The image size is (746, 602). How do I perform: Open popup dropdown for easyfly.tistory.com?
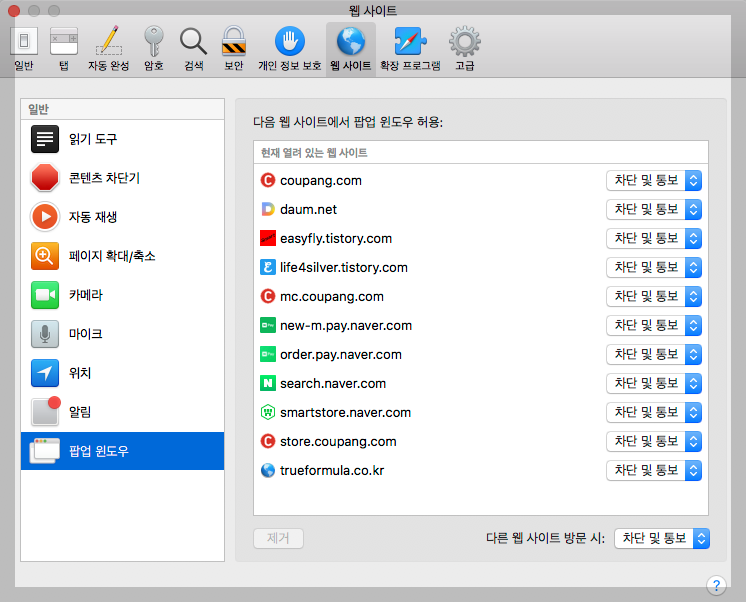tap(654, 238)
